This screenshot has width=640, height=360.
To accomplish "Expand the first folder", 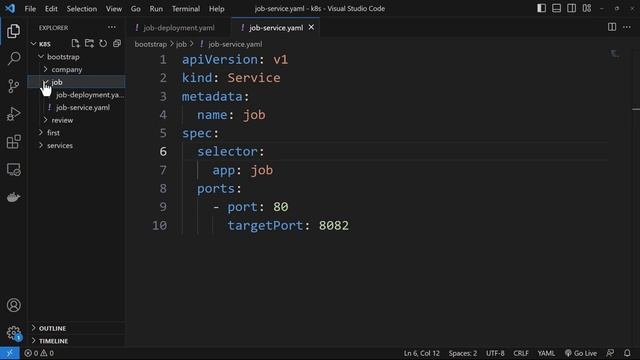I will (41, 133).
